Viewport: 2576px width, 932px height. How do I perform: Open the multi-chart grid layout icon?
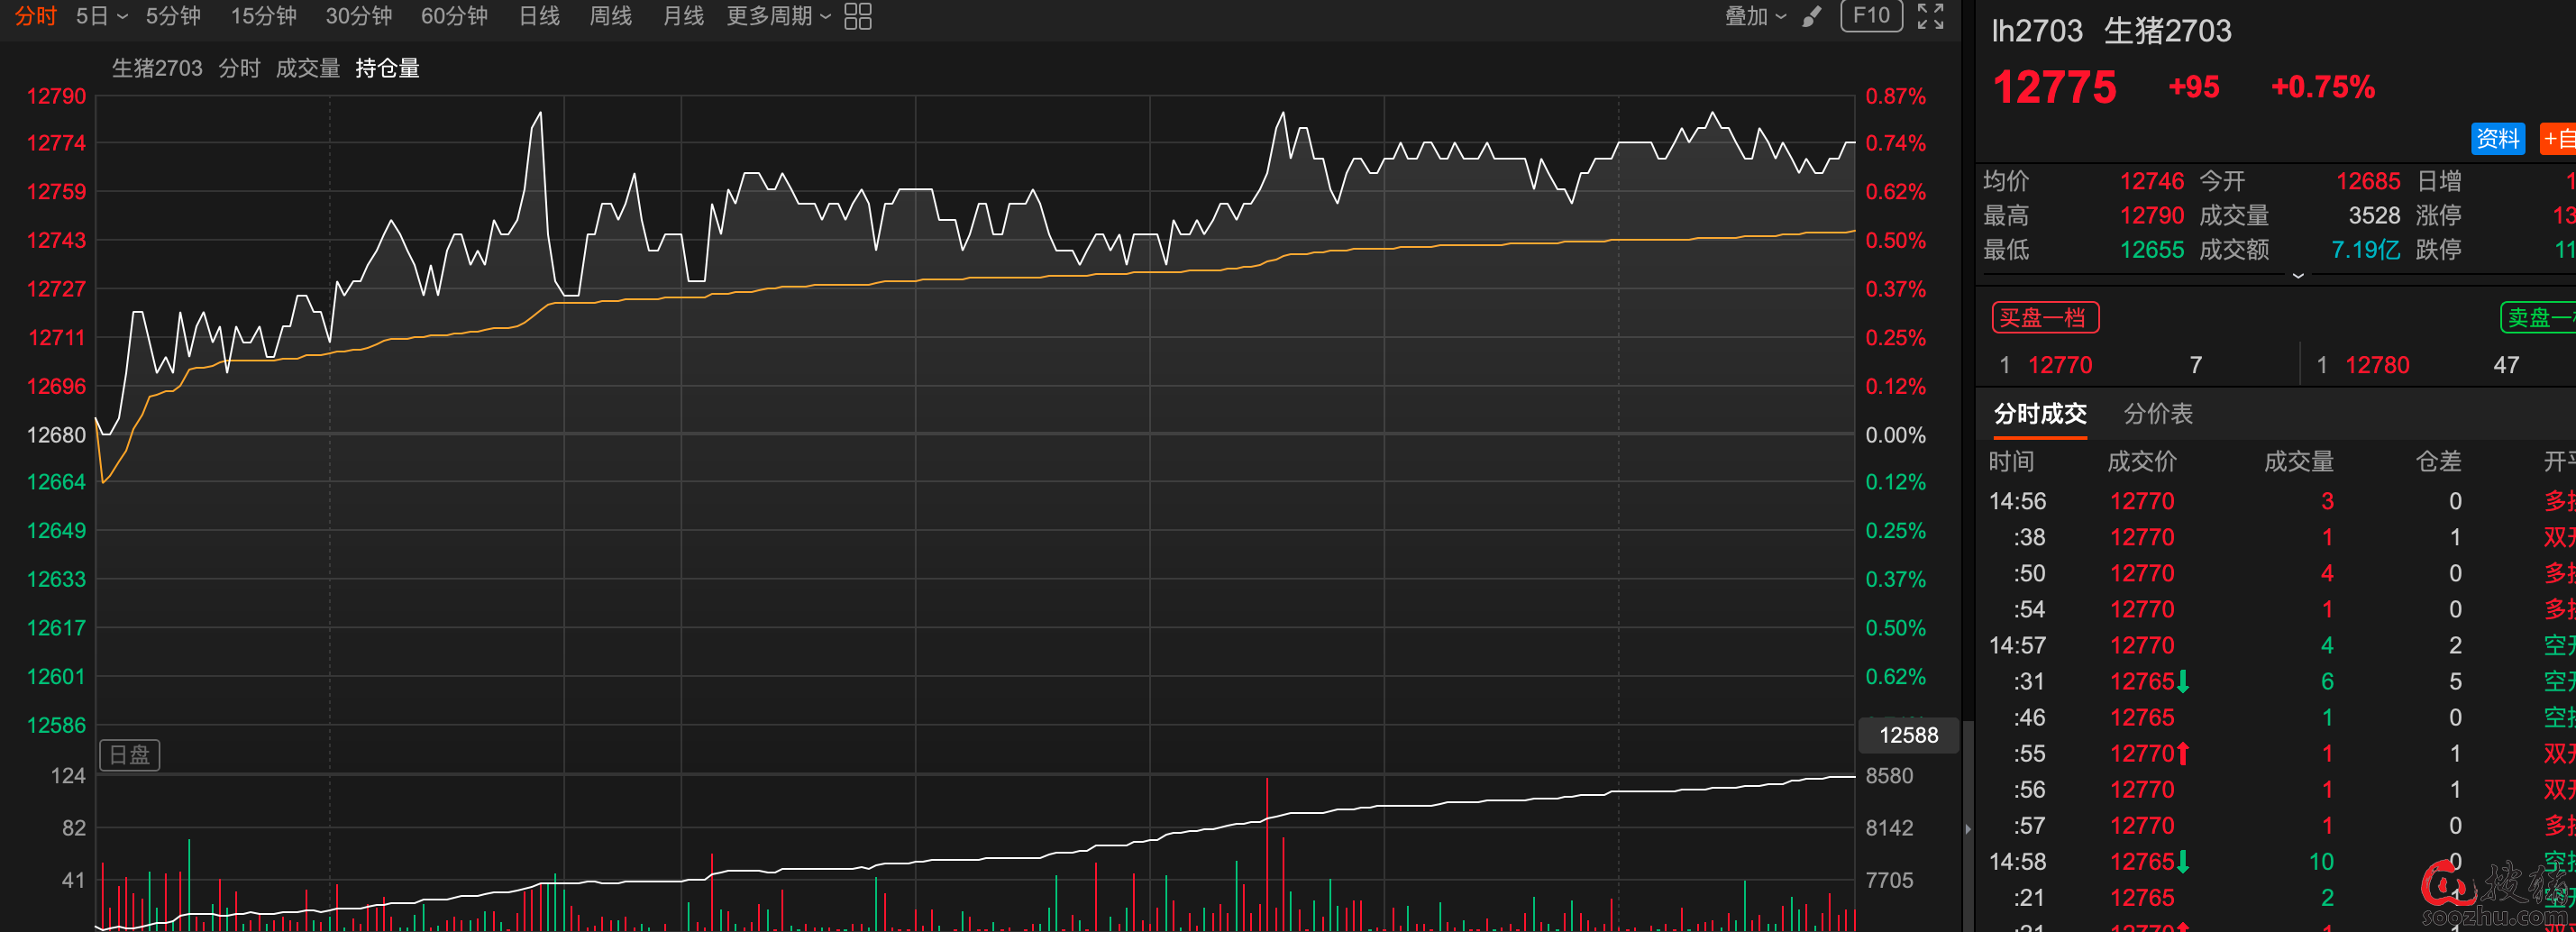pyautogui.click(x=857, y=16)
